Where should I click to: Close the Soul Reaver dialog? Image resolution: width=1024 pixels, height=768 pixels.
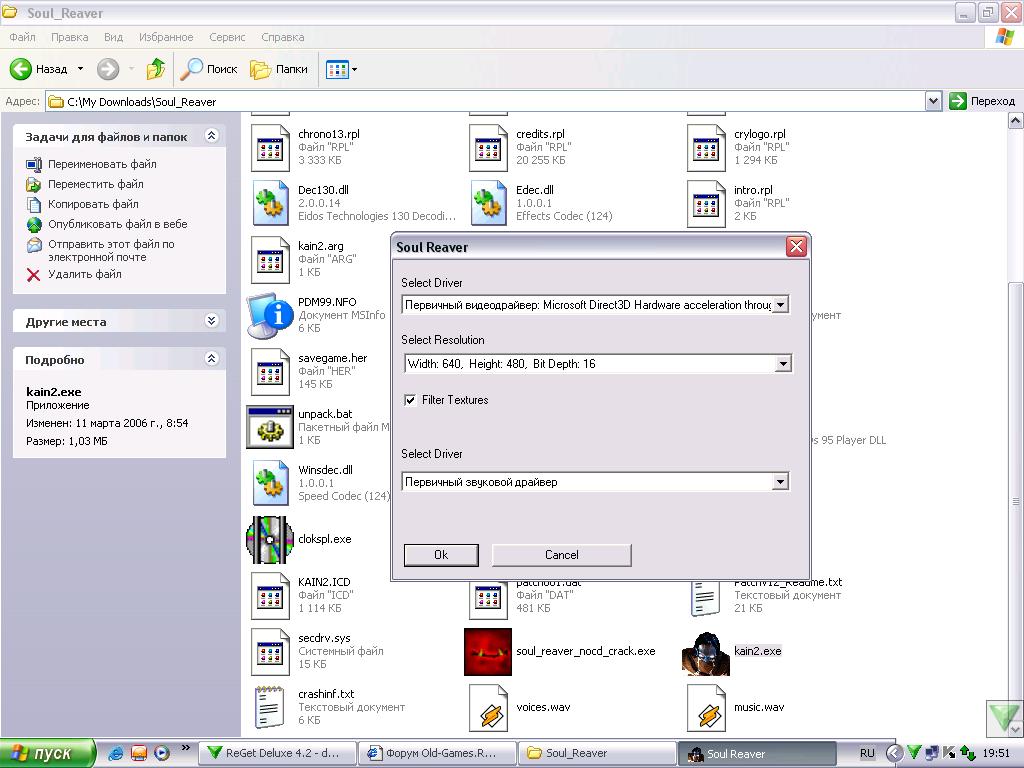click(x=796, y=247)
